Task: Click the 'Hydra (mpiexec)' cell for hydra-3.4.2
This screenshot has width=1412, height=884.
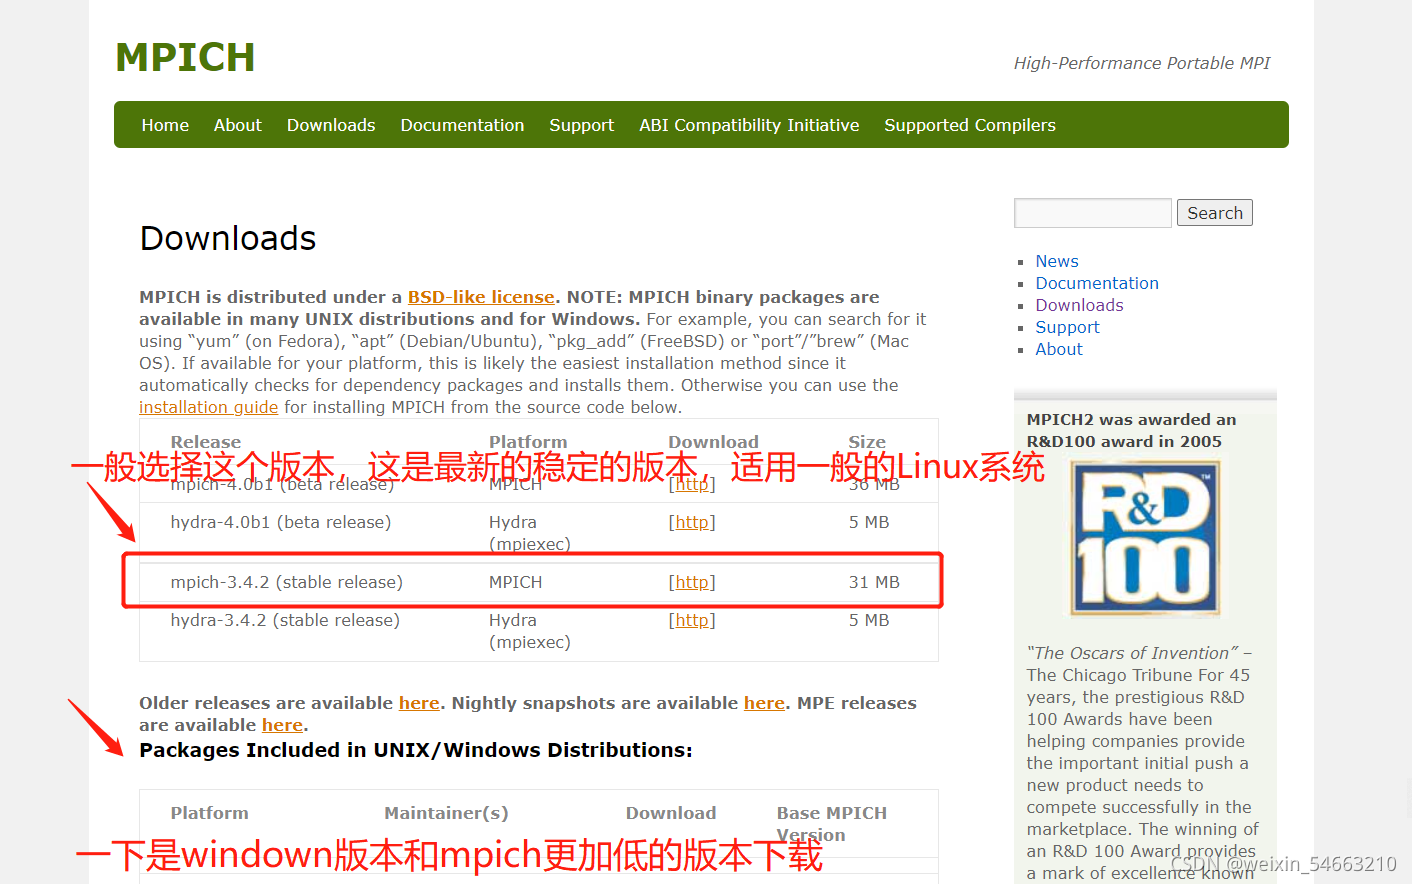Action: pos(530,631)
